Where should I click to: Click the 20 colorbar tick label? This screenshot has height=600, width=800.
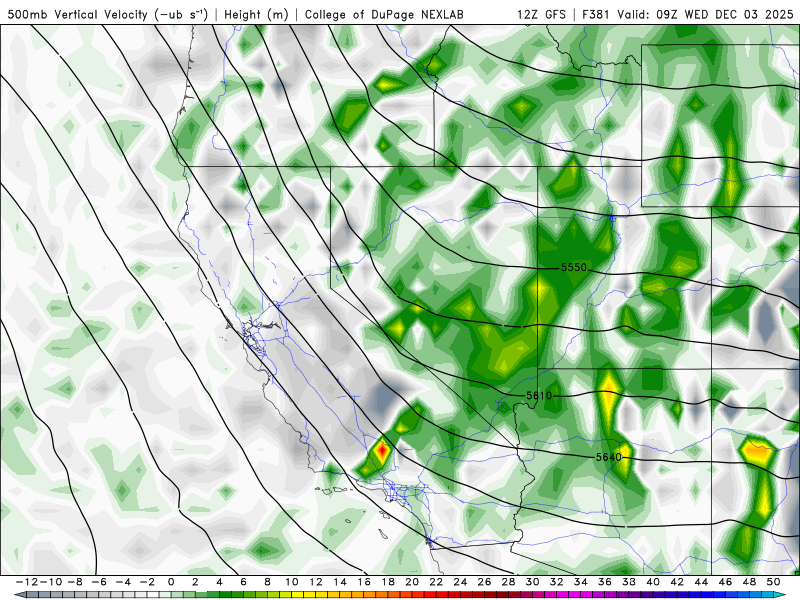tap(412, 582)
